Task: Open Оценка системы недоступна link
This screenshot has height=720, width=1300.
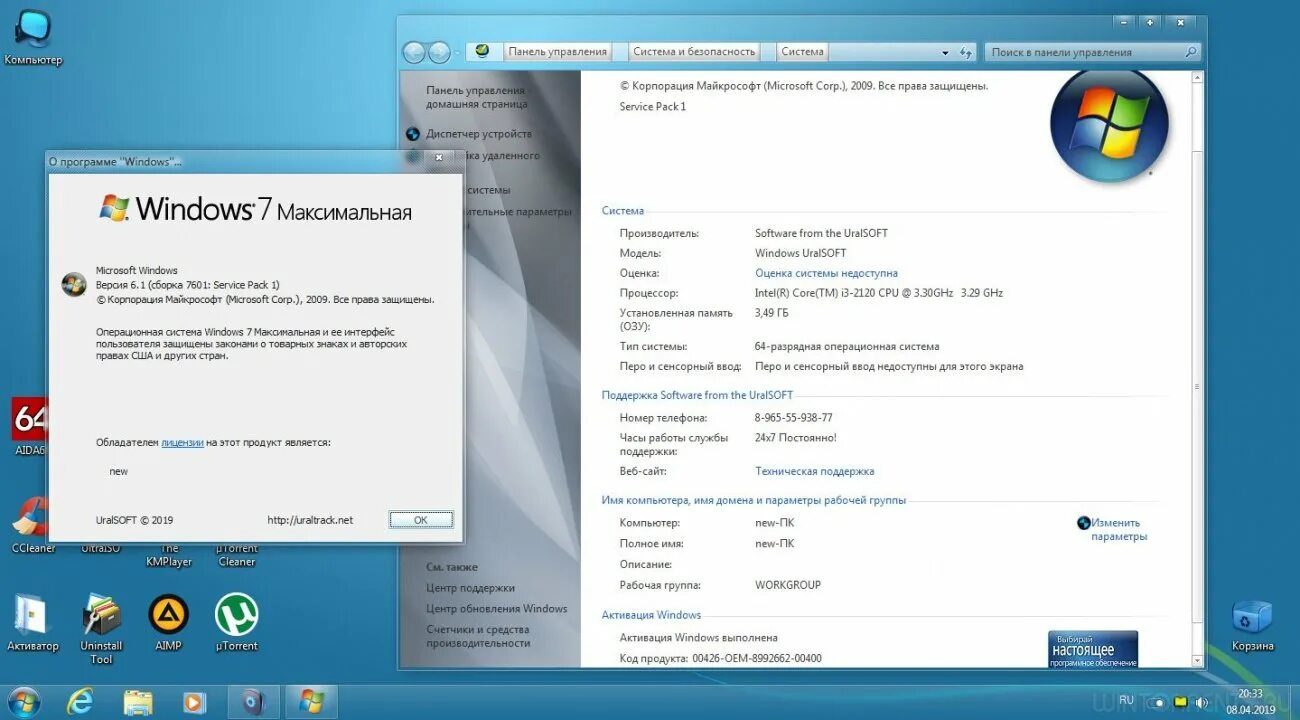Action: (826, 273)
